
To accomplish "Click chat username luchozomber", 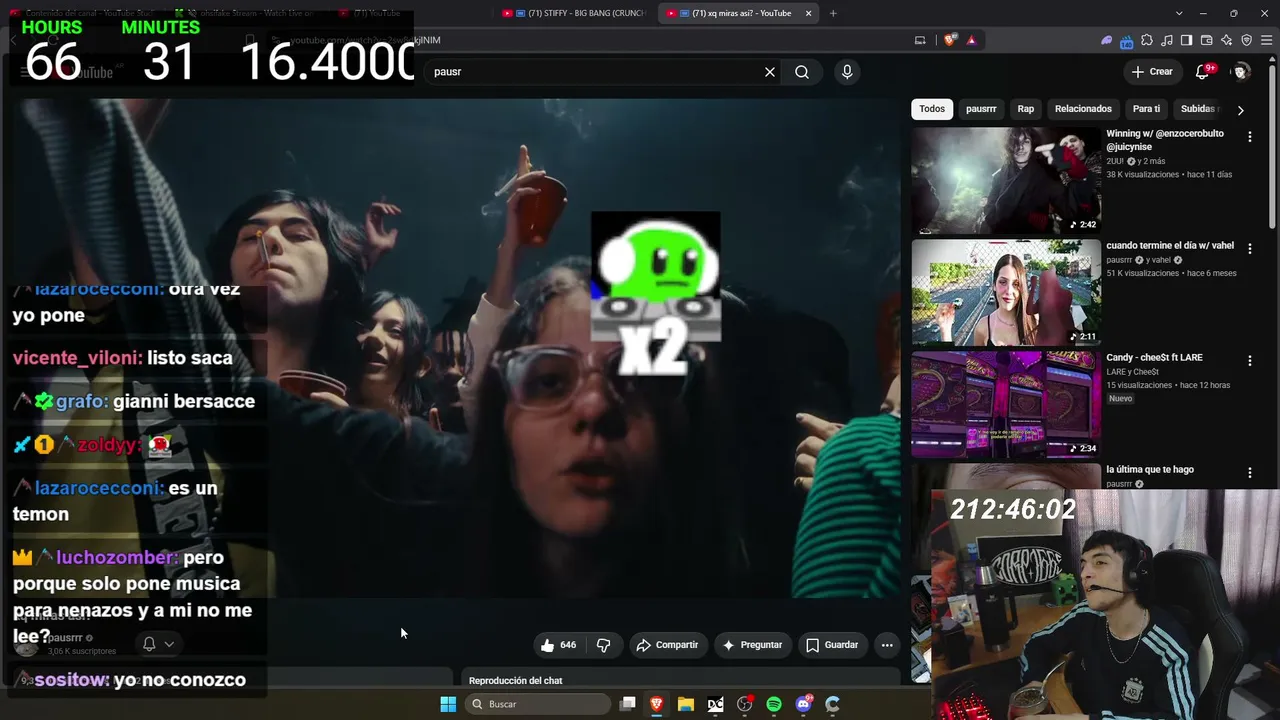I will 117,558.
